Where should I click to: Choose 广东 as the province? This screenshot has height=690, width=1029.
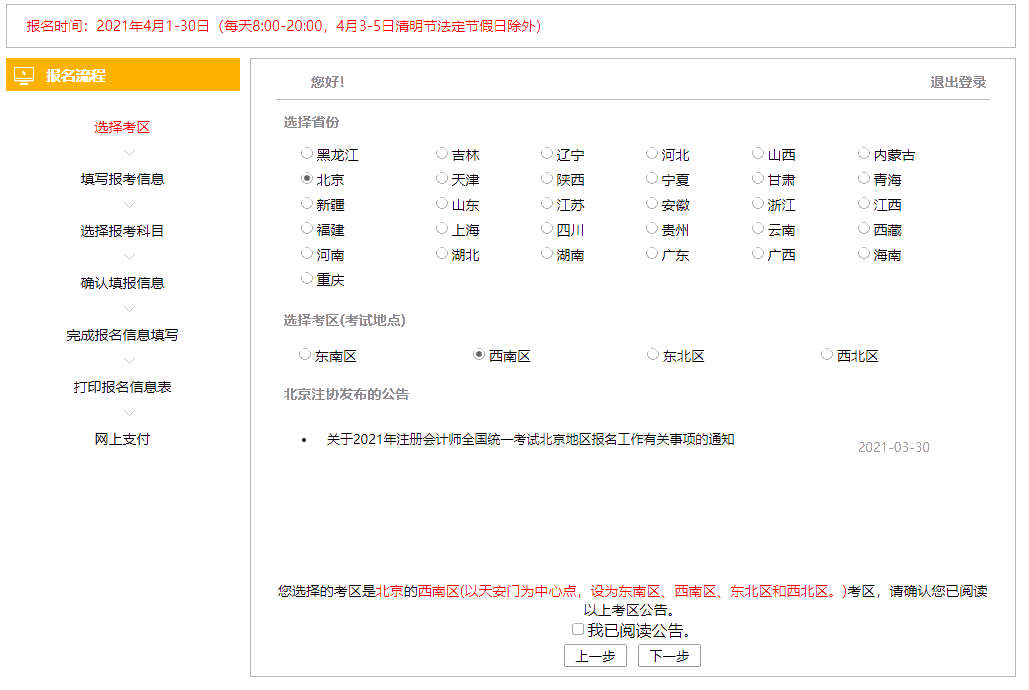coord(652,253)
